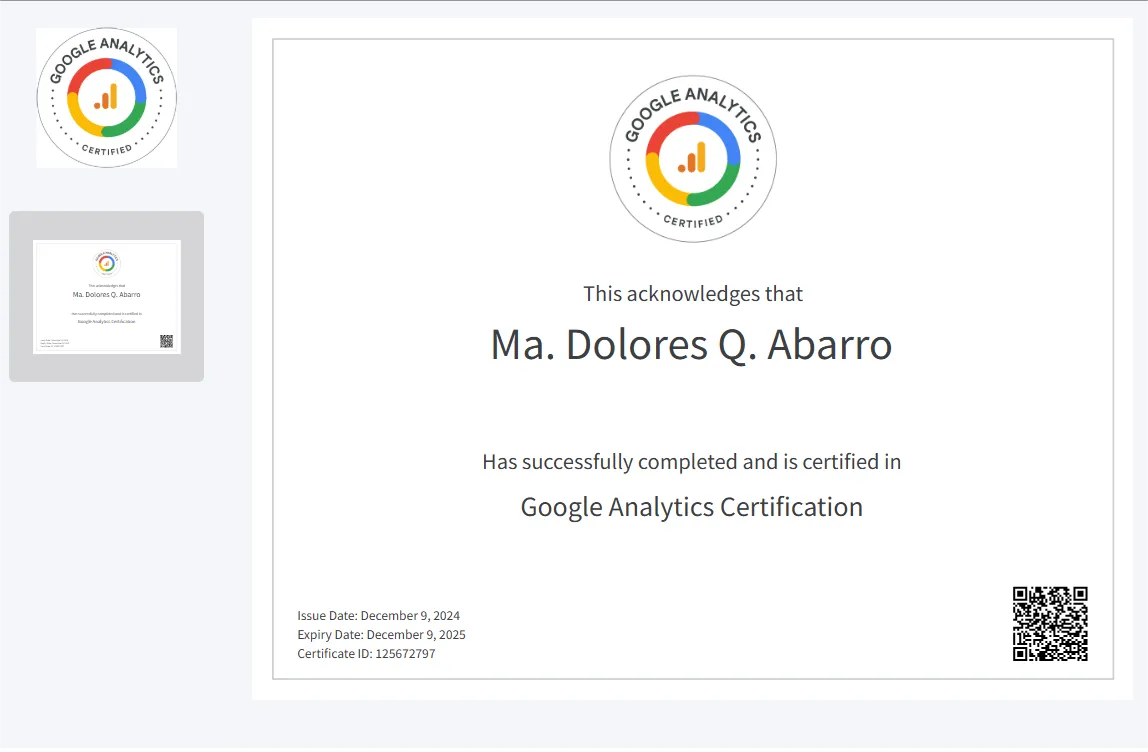Screen dimensions: 1148x752
Task: Click the Issue Date: December 9, 2024 line
Action: tap(379, 616)
